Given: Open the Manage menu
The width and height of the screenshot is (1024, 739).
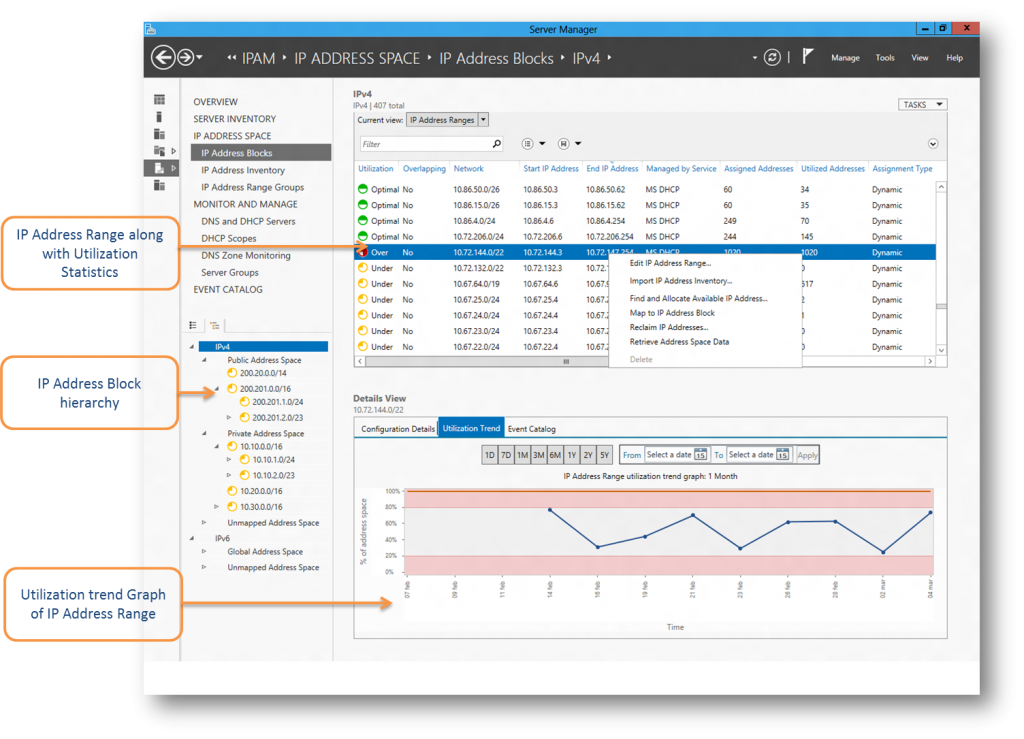Looking at the screenshot, I should click(845, 57).
